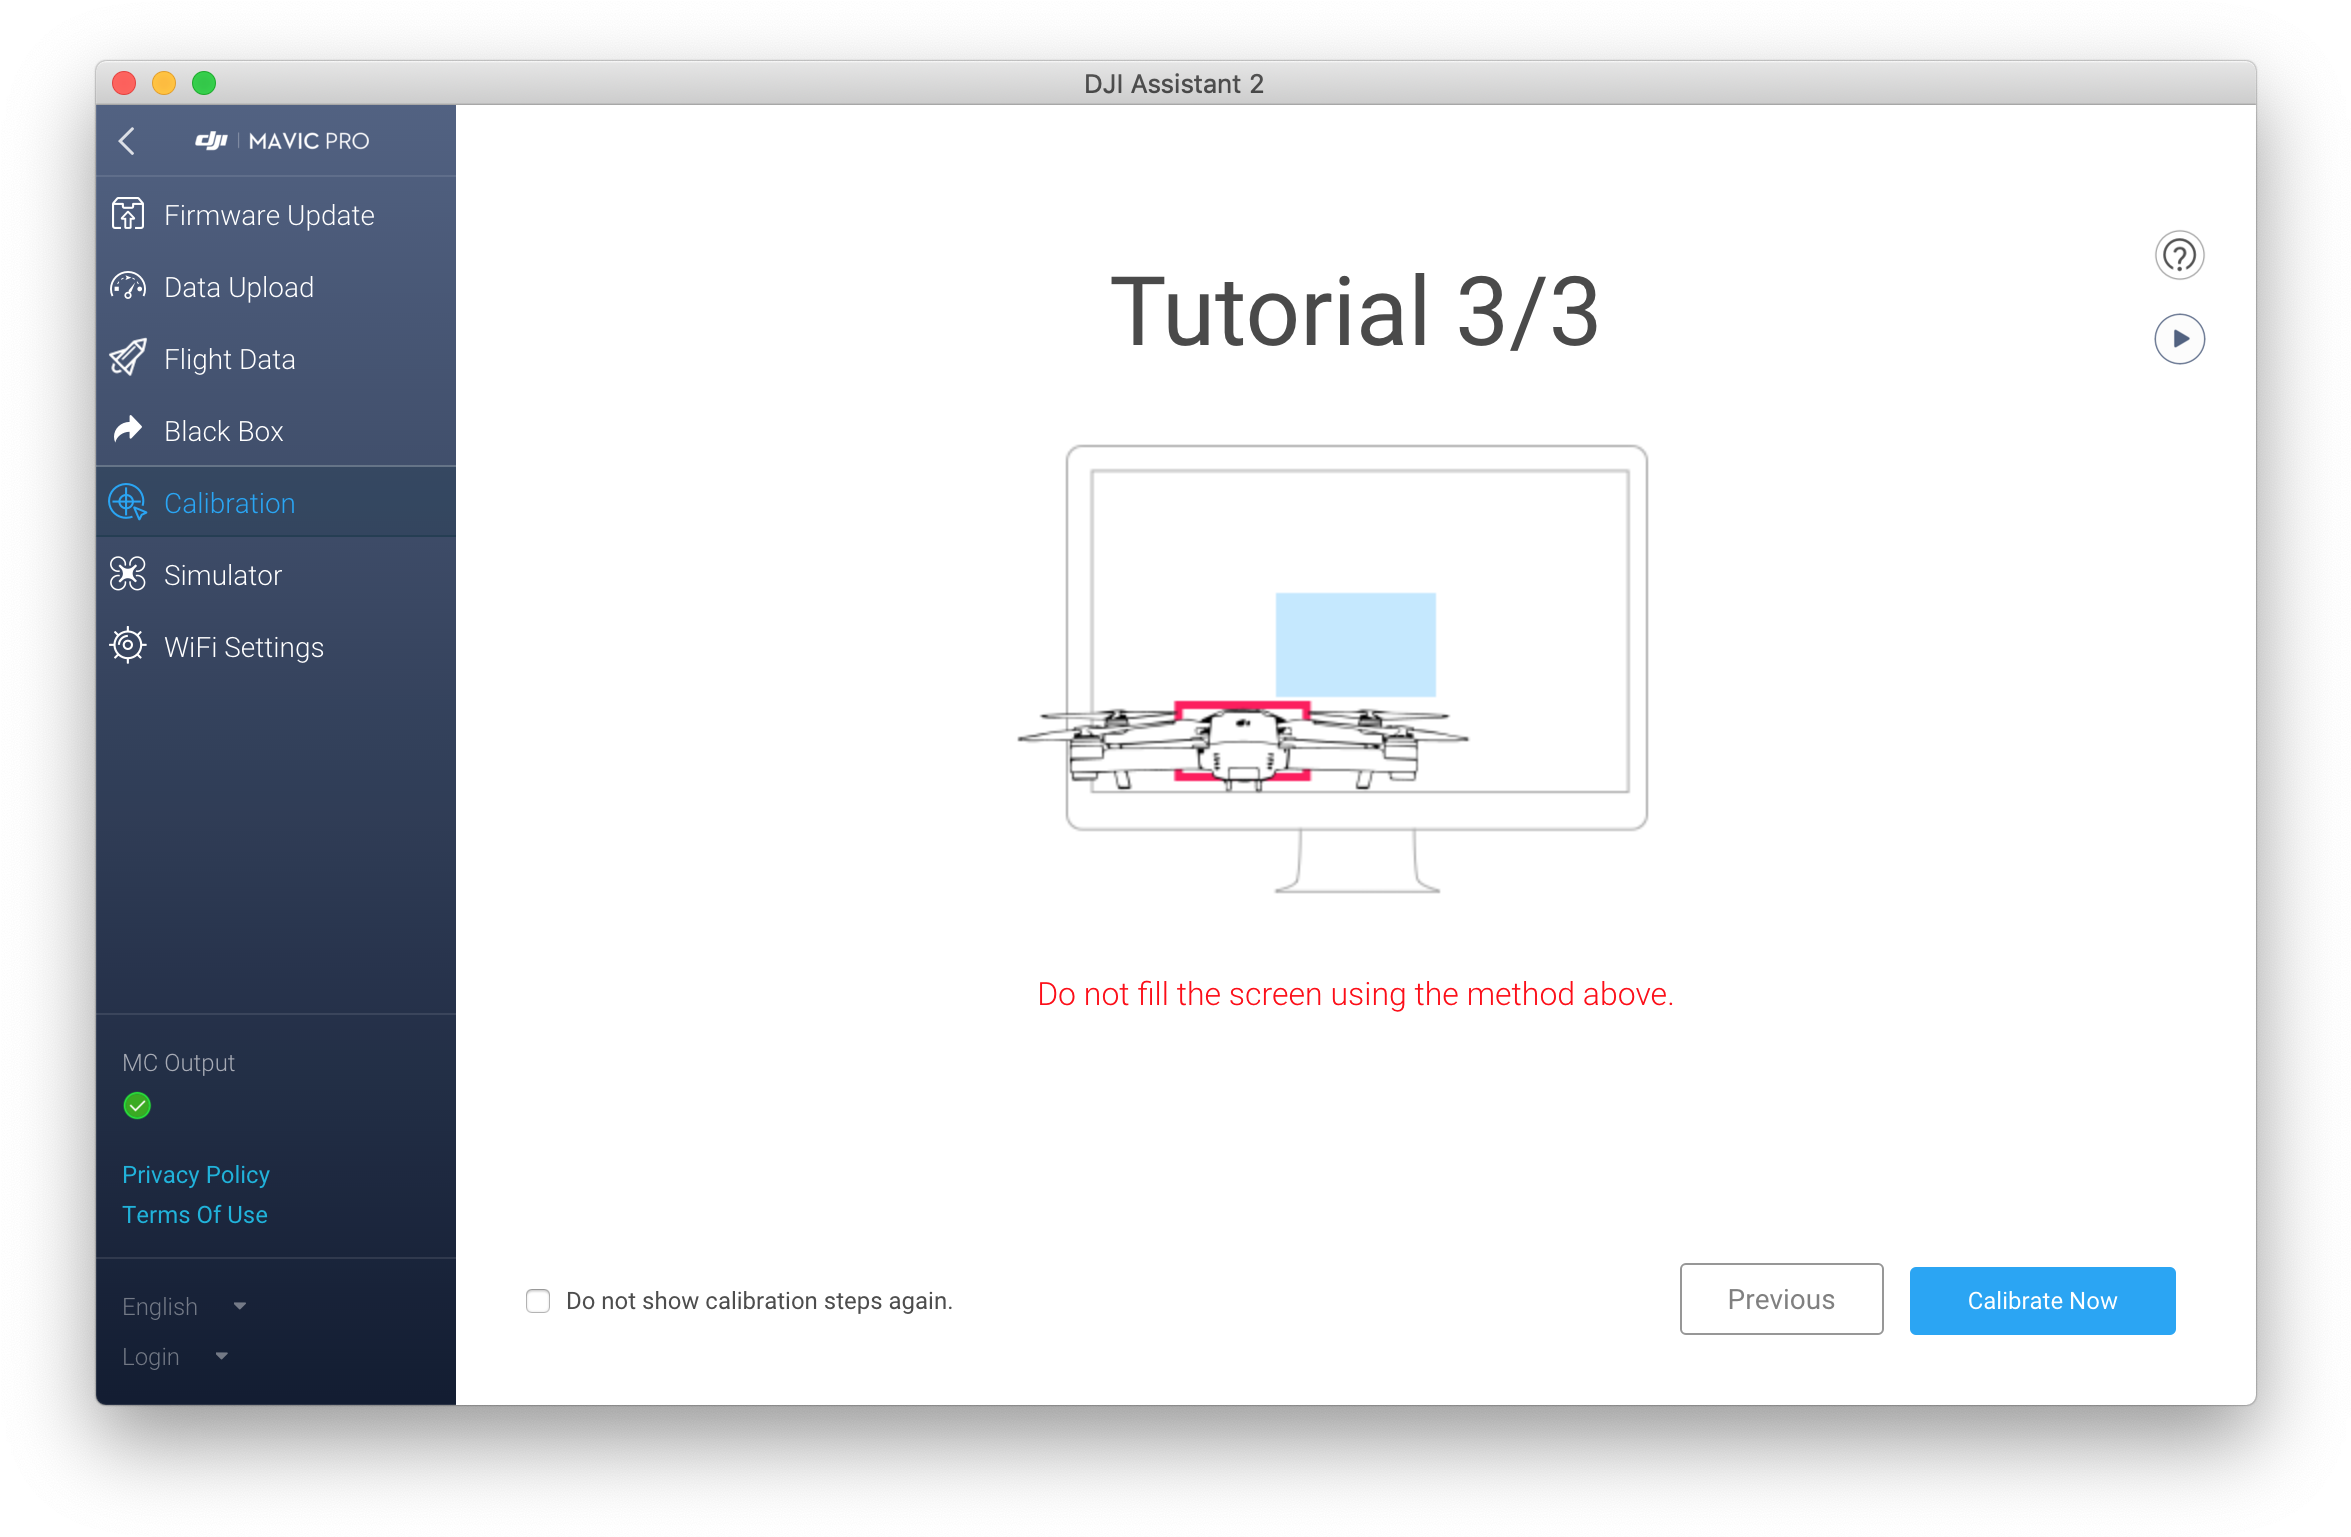This screenshot has width=2351, height=1537.
Task: Click the WiFi Settings gear icon
Action: 128,646
